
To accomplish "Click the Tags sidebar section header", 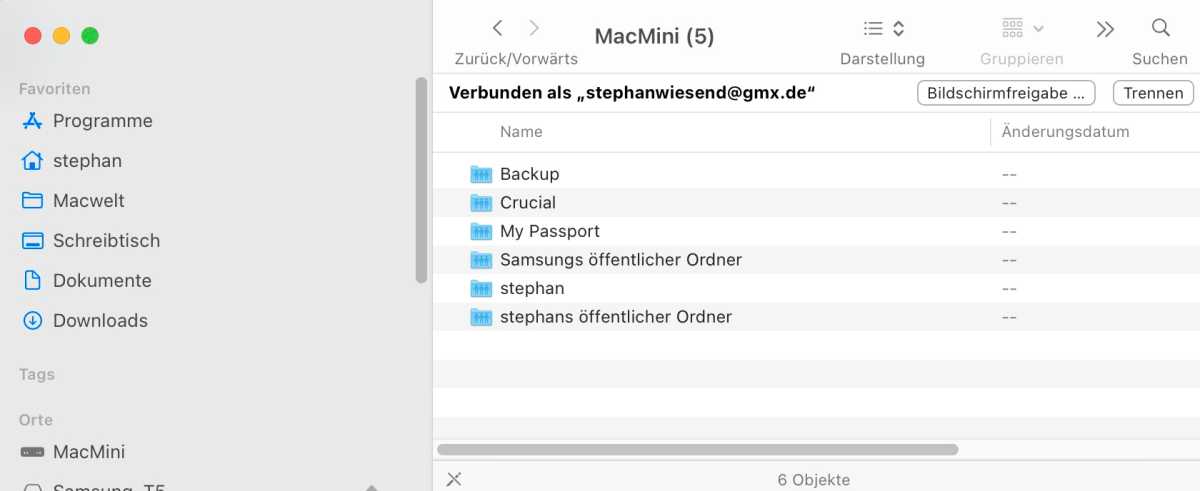I will [x=37, y=375].
